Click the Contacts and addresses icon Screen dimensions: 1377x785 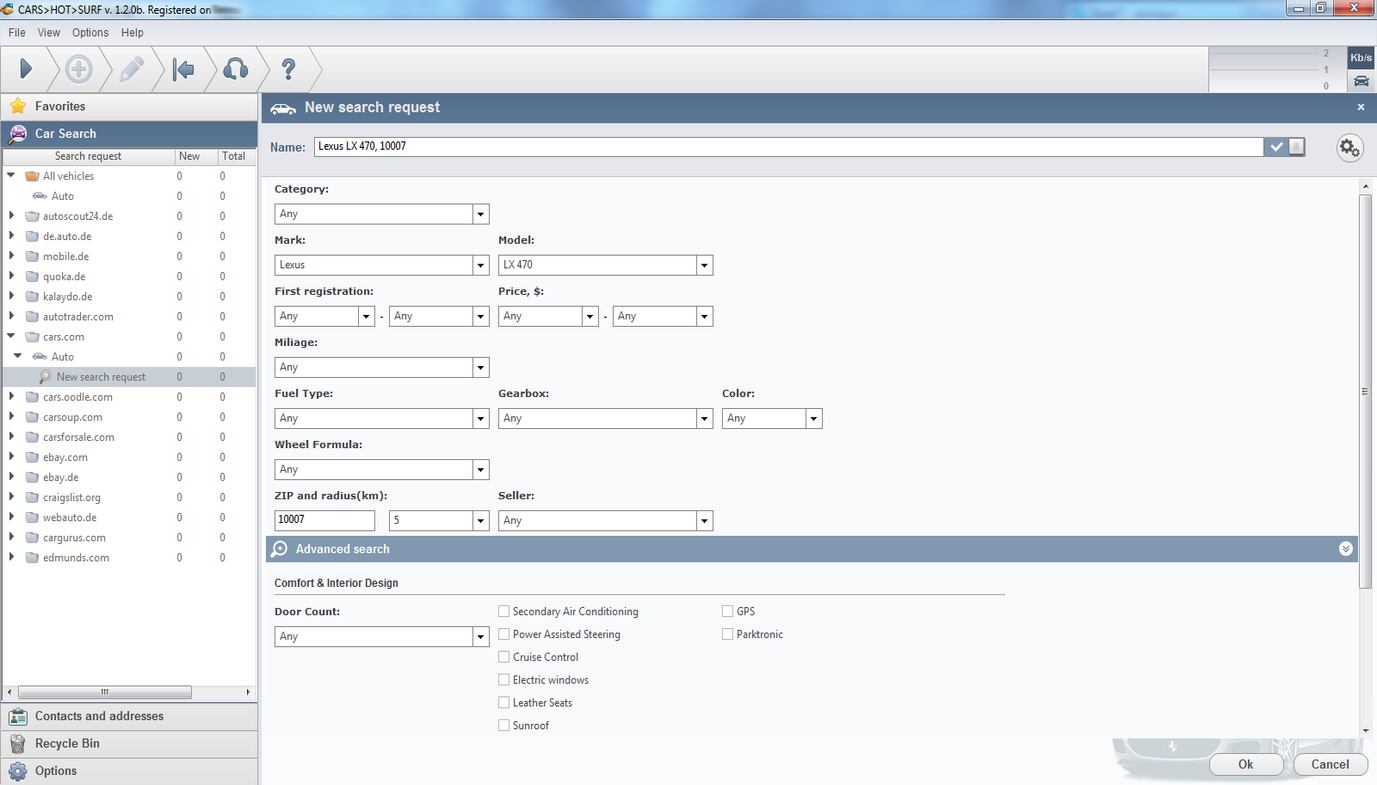[x=18, y=717]
